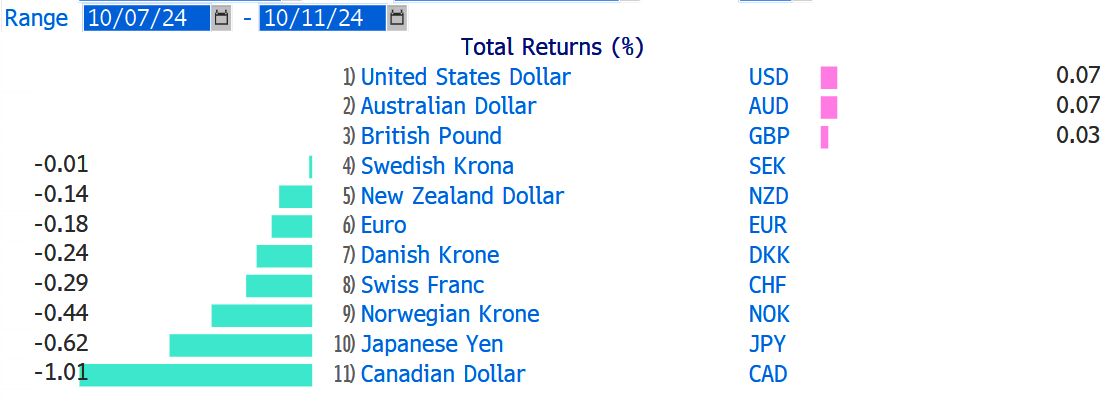Select the Danish Krone entry
The image size is (1112, 398).
(x=430, y=255)
